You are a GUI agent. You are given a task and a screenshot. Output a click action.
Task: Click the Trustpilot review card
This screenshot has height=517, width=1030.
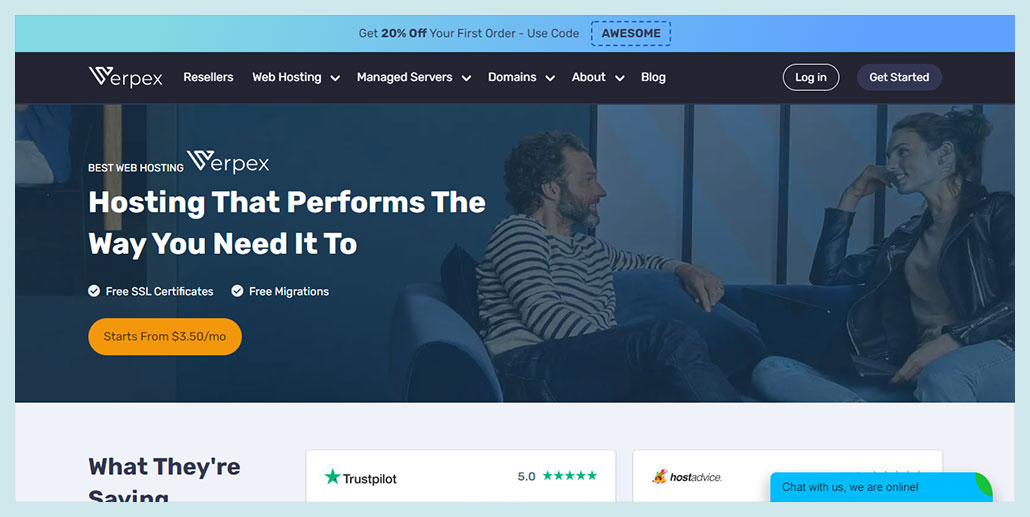[460, 476]
